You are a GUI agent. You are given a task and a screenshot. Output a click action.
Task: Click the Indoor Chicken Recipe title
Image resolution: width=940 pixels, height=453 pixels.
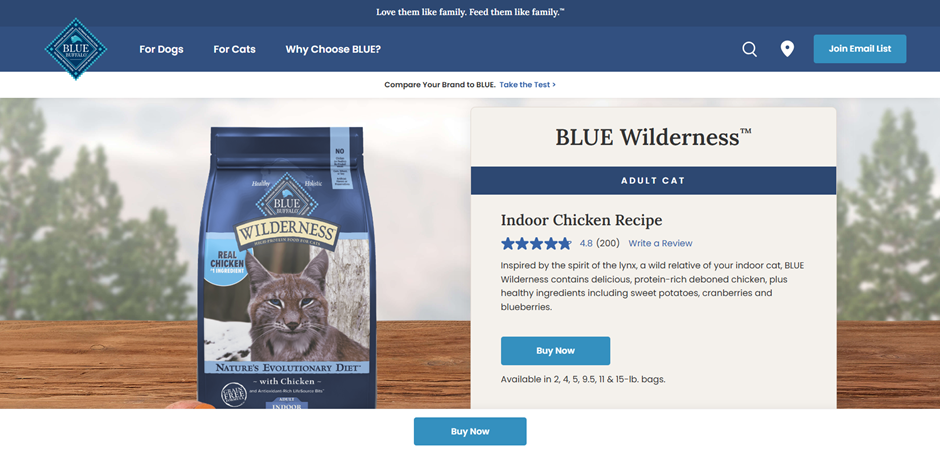pos(582,220)
